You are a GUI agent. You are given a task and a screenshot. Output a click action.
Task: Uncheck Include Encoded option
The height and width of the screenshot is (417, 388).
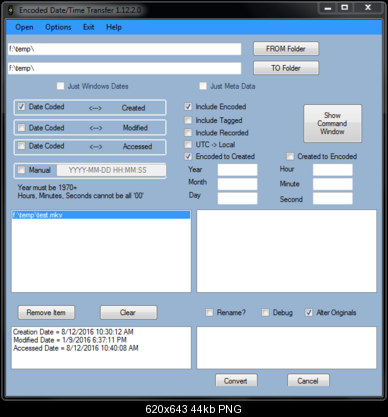click(x=188, y=107)
